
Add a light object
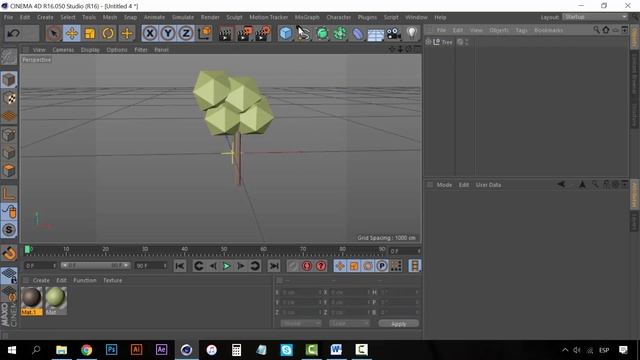[x=412, y=33]
